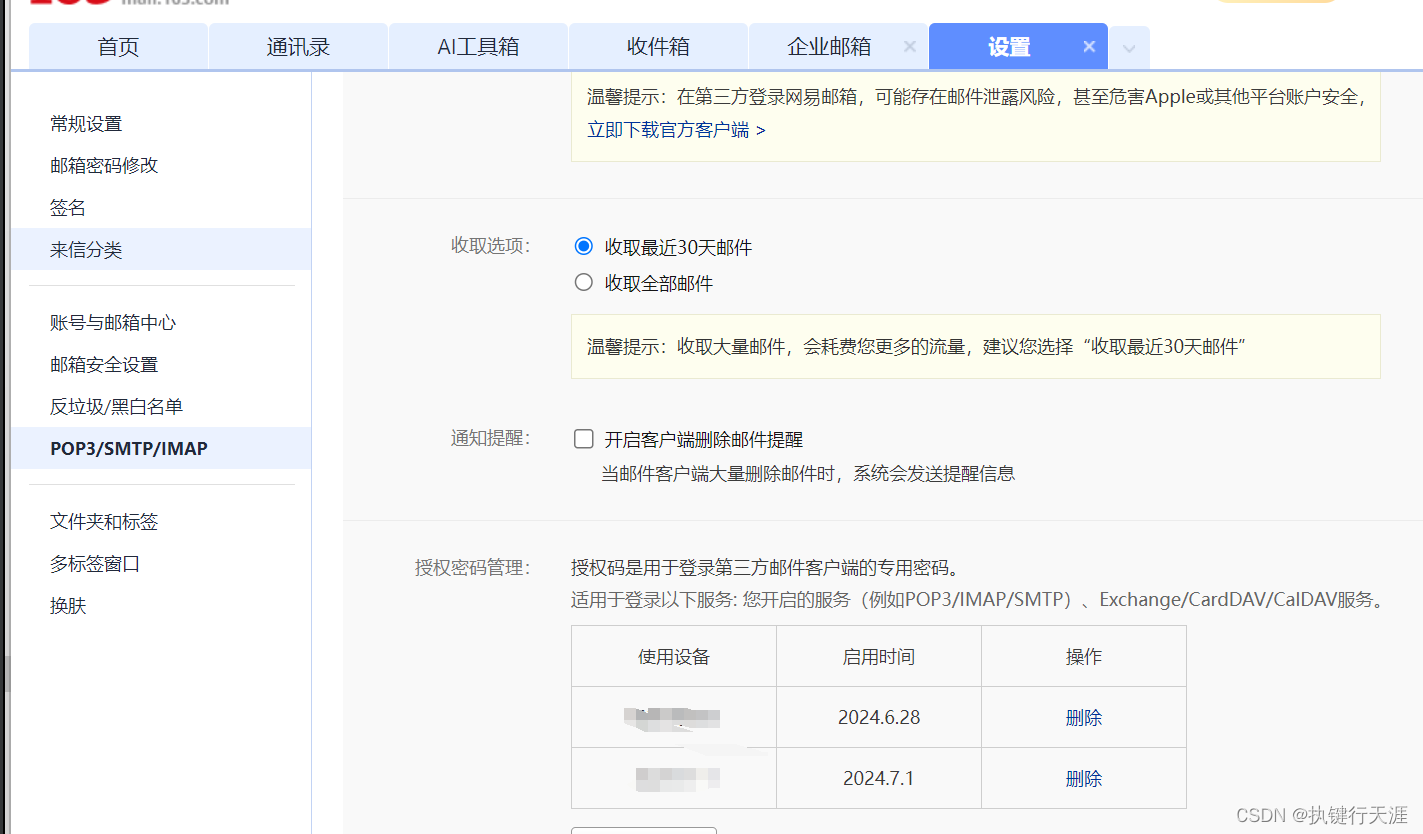The width and height of the screenshot is (1423, 834).
Task: Select POP3/SMTP/IMAP in sidebar
Action: [x=161, y=448]
